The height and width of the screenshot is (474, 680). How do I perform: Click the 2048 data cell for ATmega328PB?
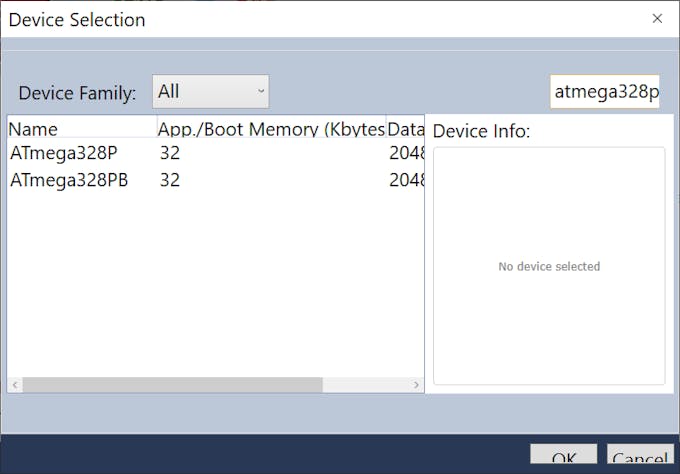[406, 181]
